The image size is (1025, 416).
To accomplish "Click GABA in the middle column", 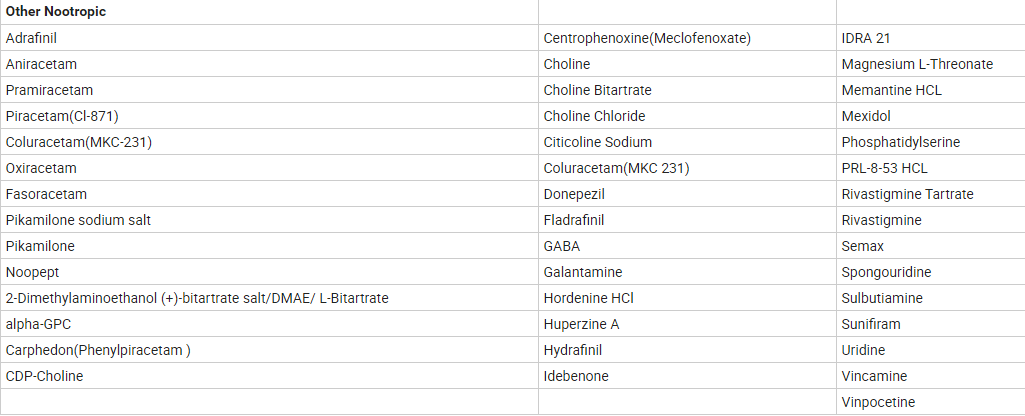I will 562,246.
